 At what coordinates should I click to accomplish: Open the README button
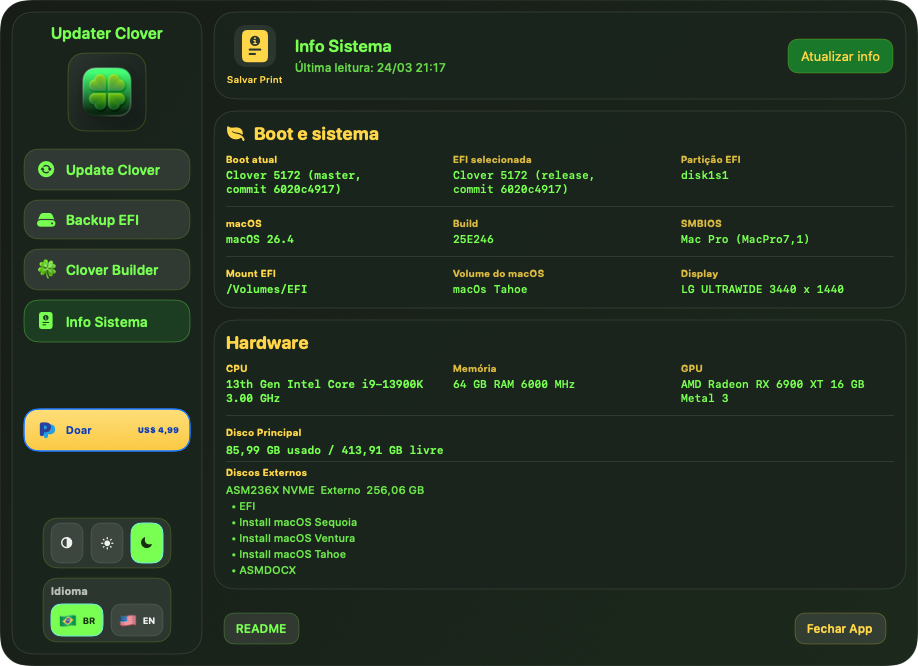[x=261, y=629]
